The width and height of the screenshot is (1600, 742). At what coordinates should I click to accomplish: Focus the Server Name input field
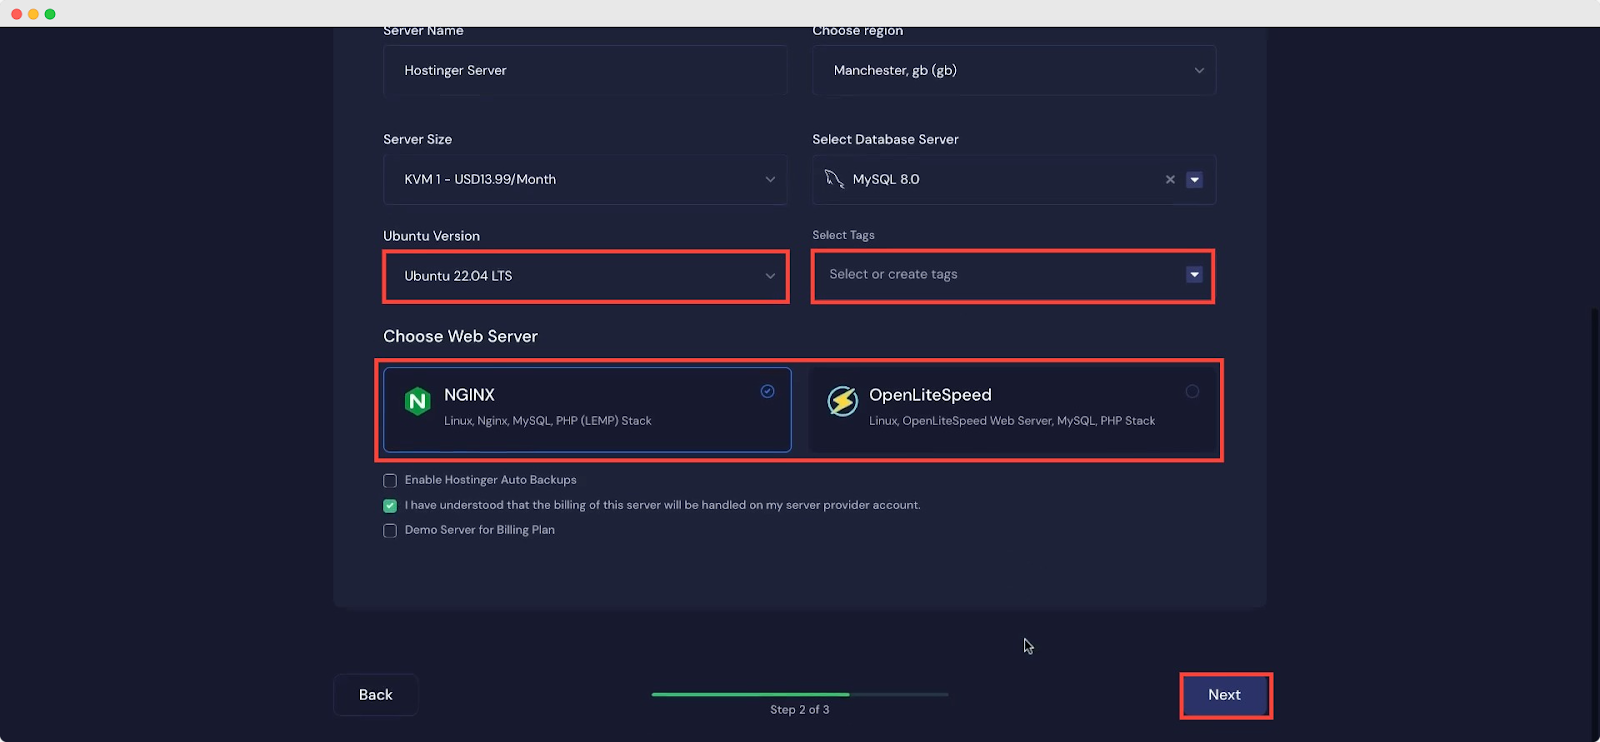point(586,70)
